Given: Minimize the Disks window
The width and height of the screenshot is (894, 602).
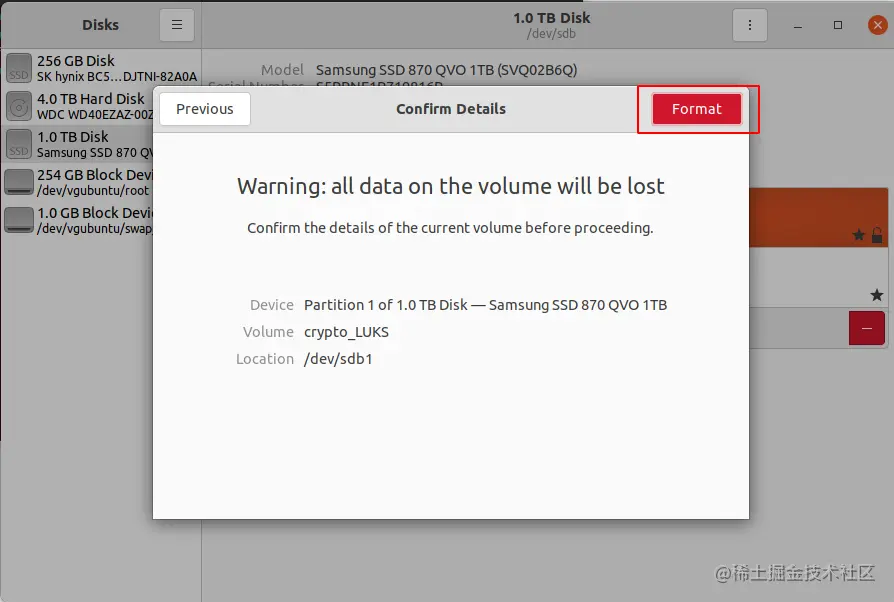Looking at the screenshot, I should point(798,26).
